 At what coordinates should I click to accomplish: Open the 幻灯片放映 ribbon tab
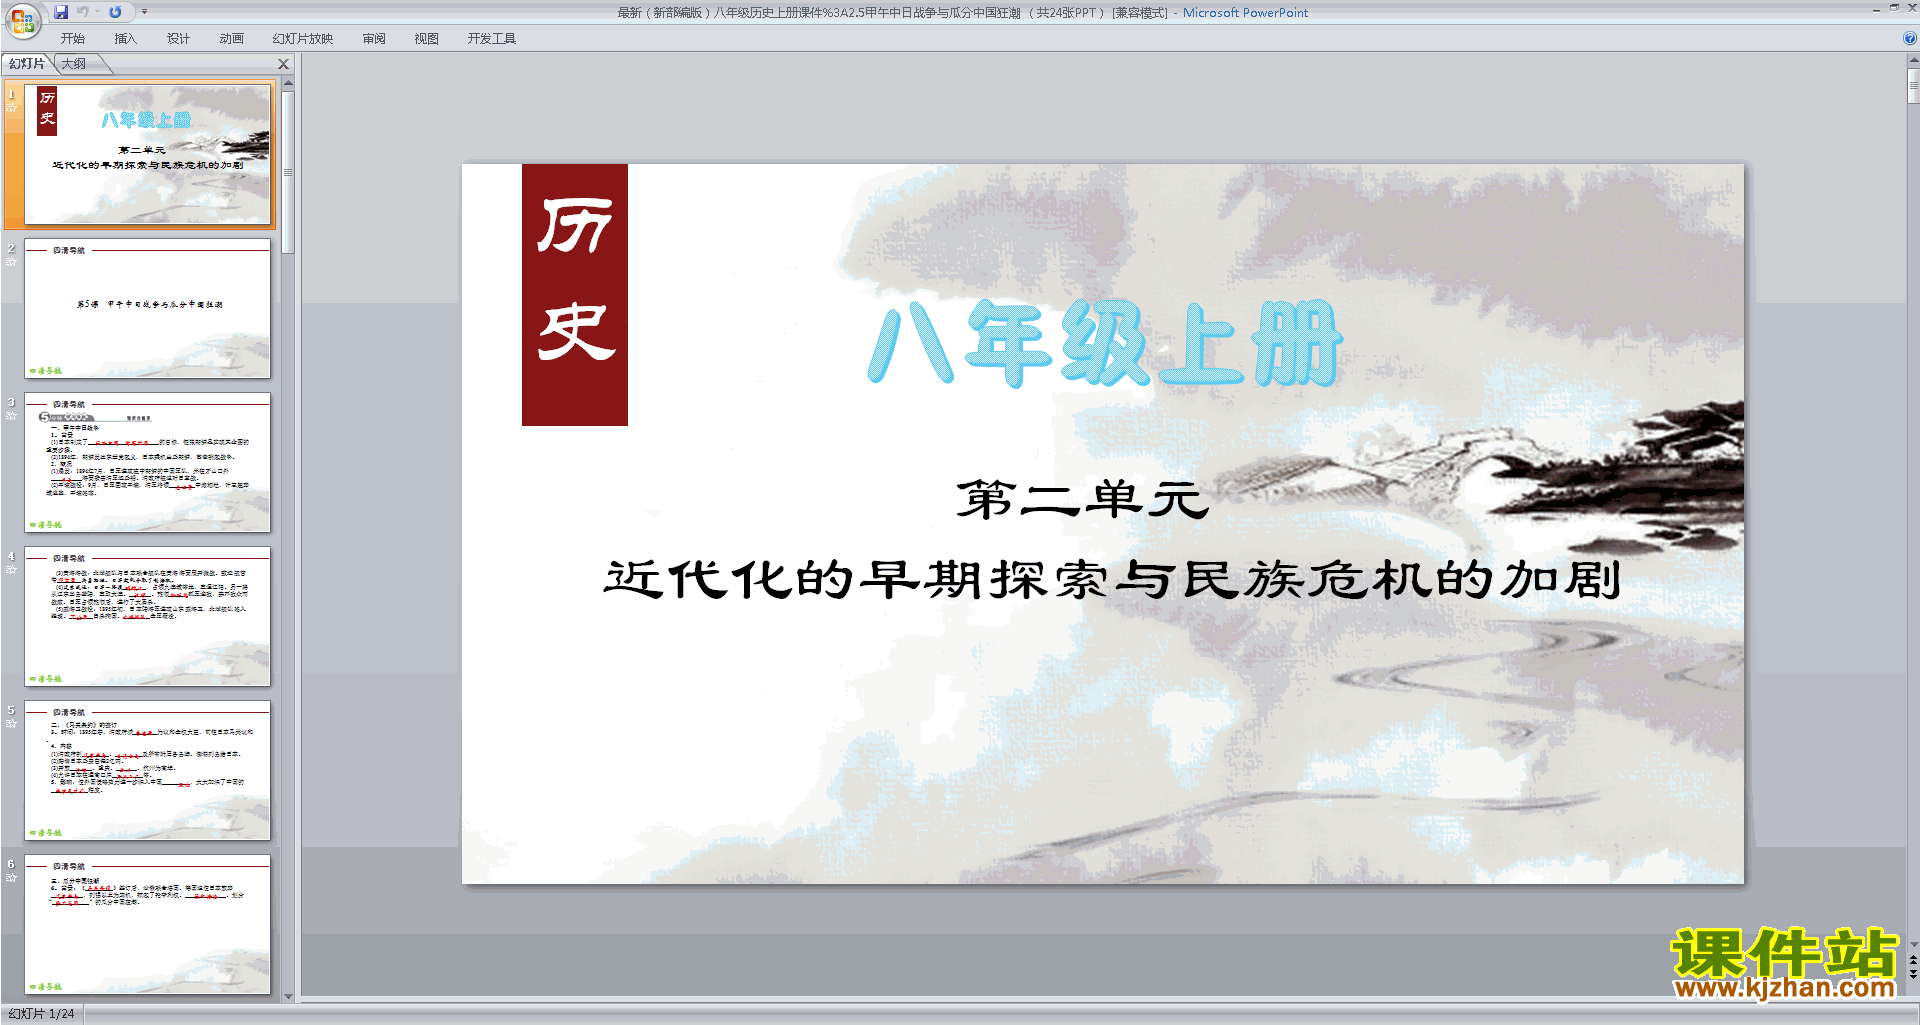click(x=303, y=38)
